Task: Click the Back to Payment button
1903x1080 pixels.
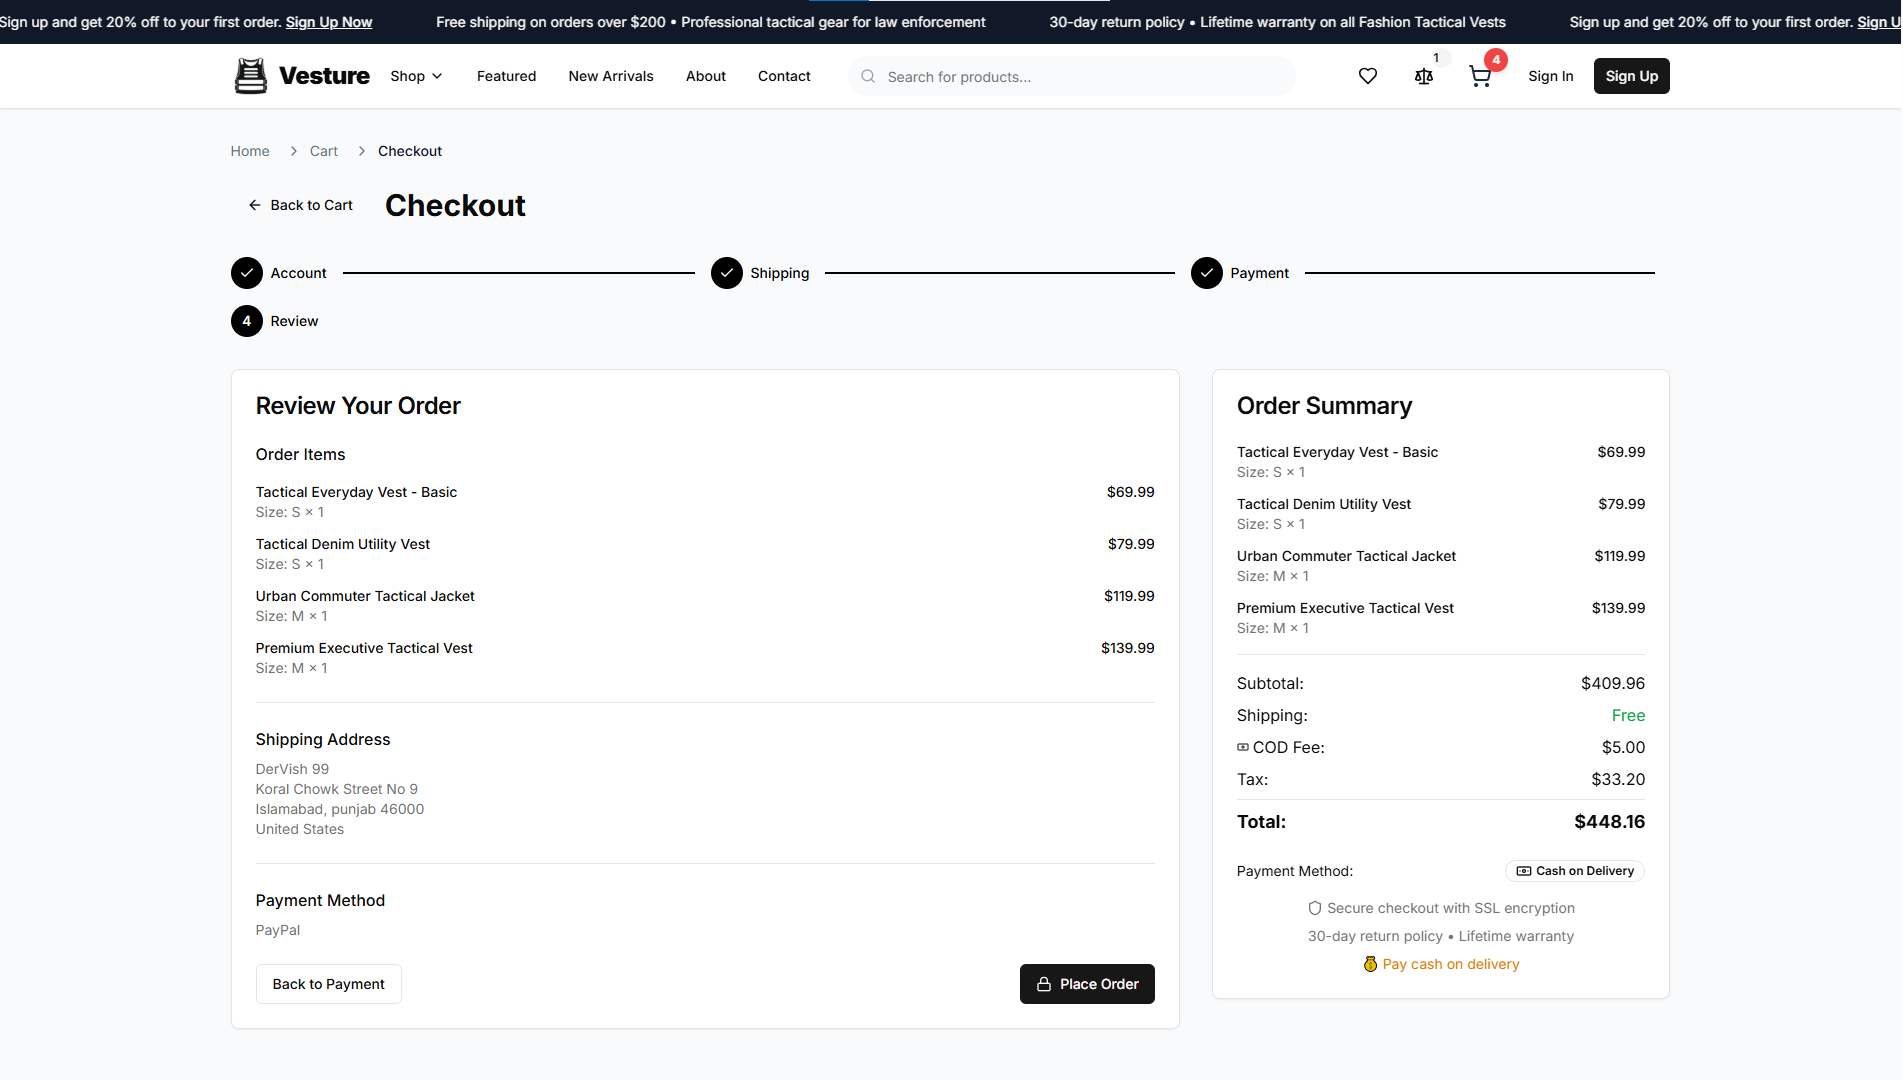Action: pos(328,984)
